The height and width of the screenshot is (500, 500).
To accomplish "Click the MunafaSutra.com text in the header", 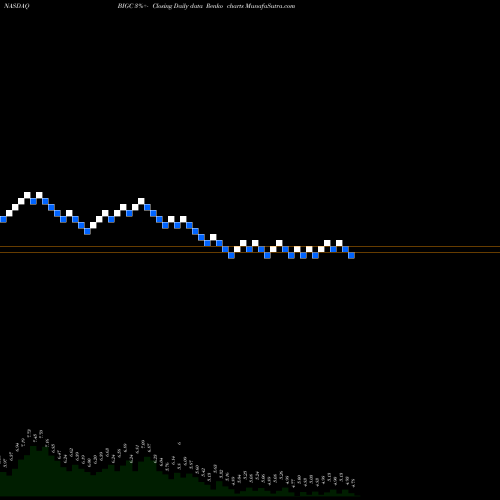I will click(x=270, y=6).
